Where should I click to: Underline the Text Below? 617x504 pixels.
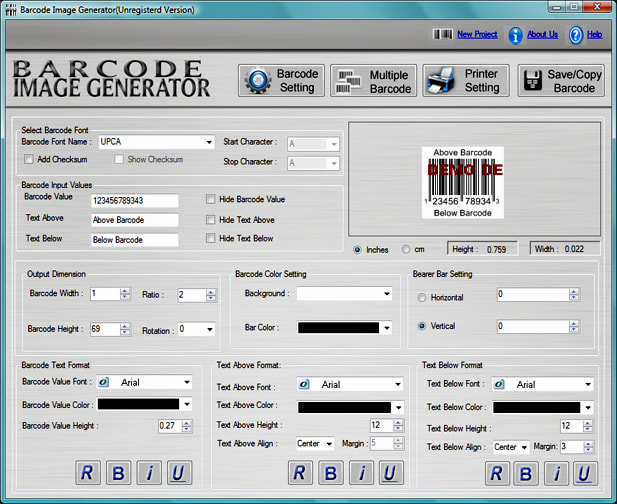pos(585,473)
